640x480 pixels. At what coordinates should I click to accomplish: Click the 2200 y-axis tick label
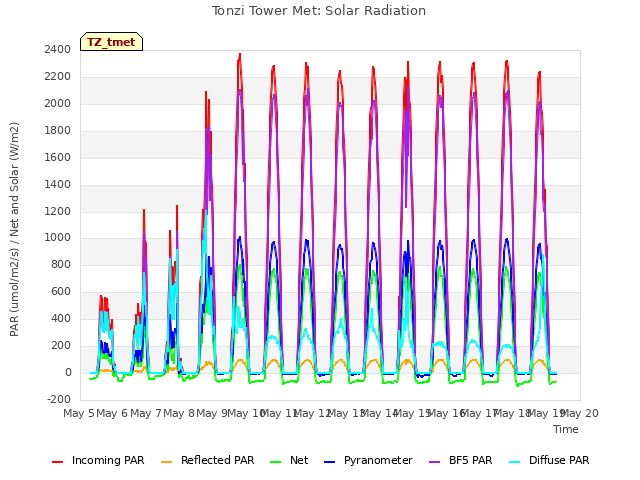coord(58,76)
